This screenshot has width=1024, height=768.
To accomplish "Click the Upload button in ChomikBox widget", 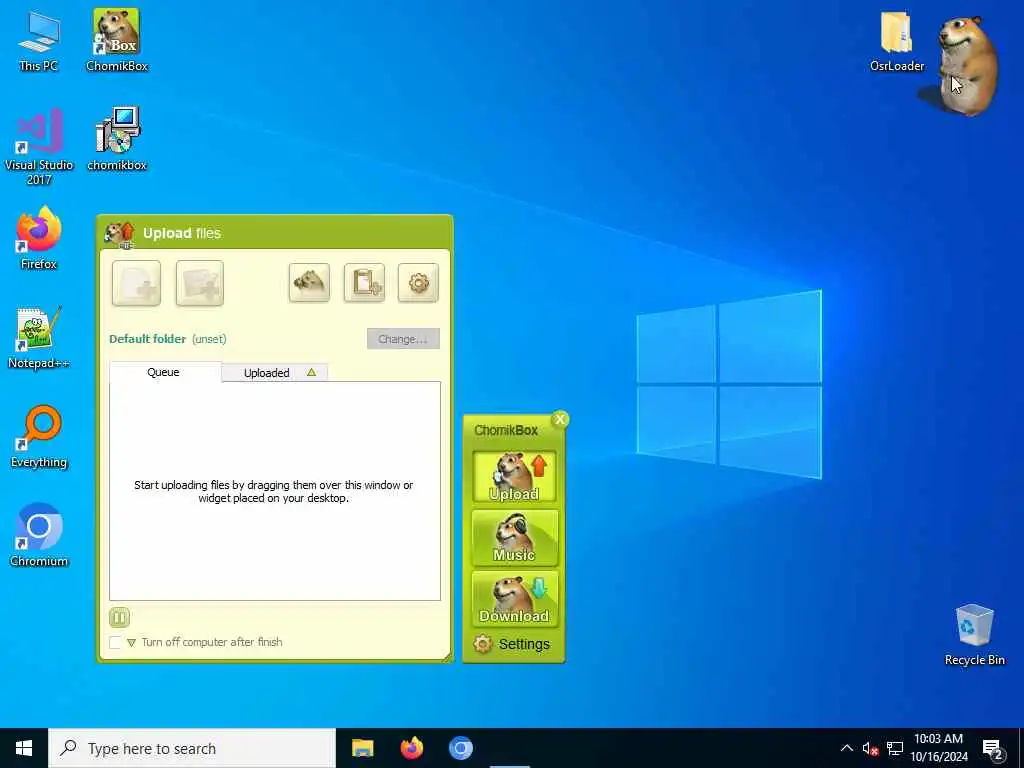I will pos(515,477).
